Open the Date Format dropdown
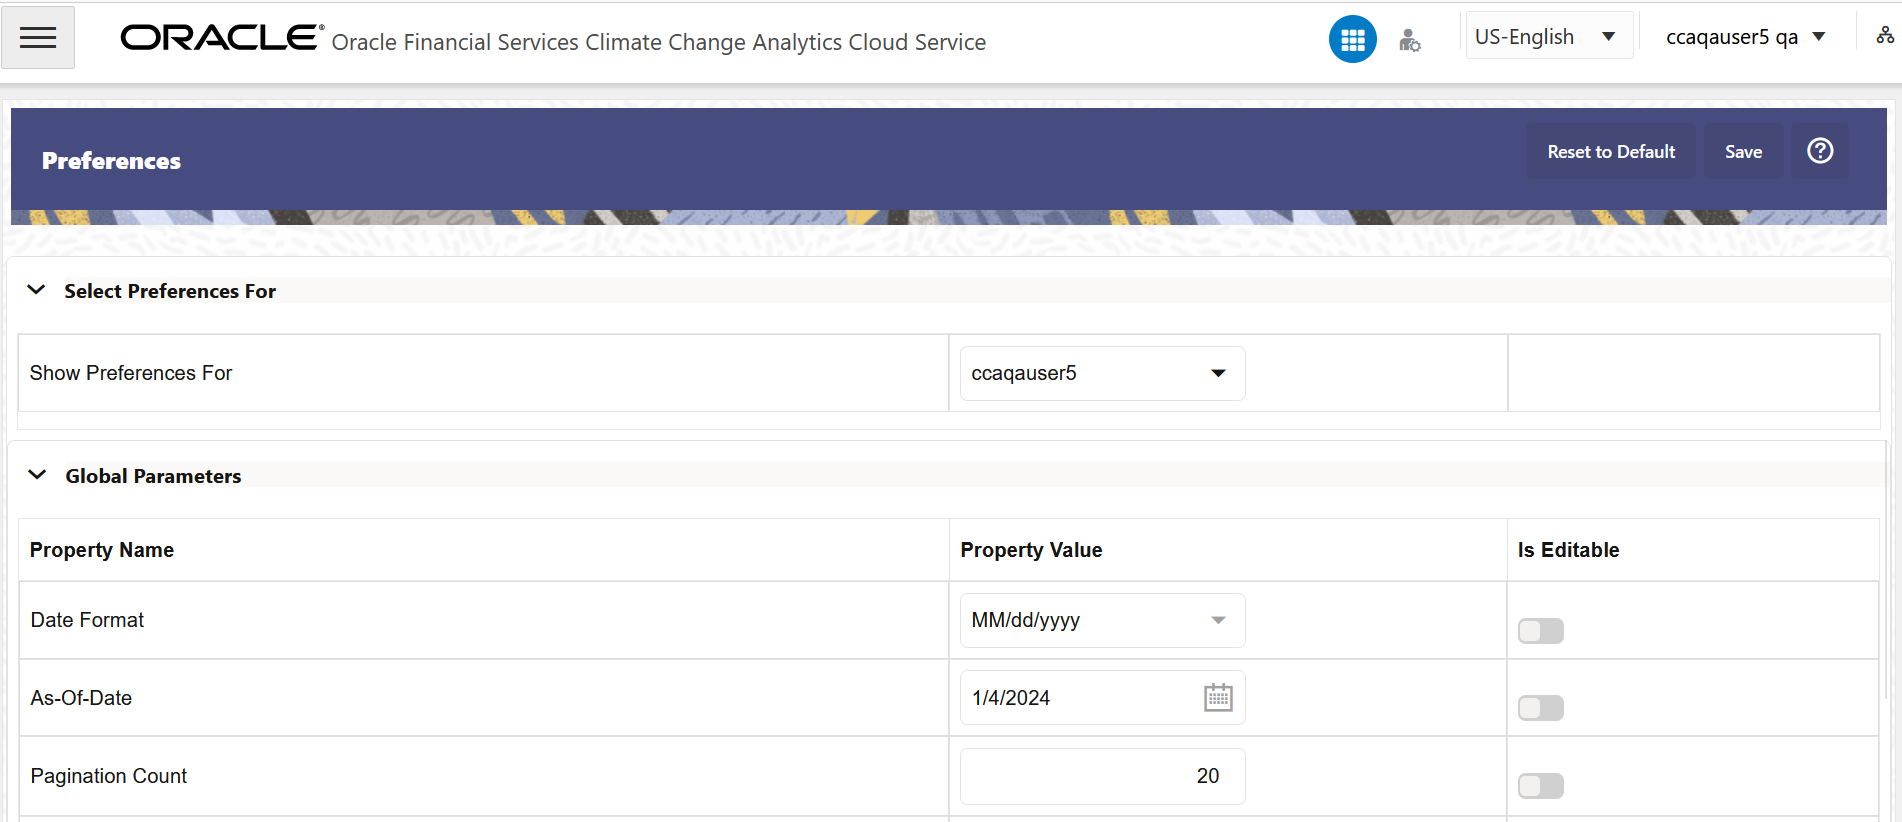The width and height of the screenshot is (1902, 822). pyautogui.click(x=1102, y=620)
